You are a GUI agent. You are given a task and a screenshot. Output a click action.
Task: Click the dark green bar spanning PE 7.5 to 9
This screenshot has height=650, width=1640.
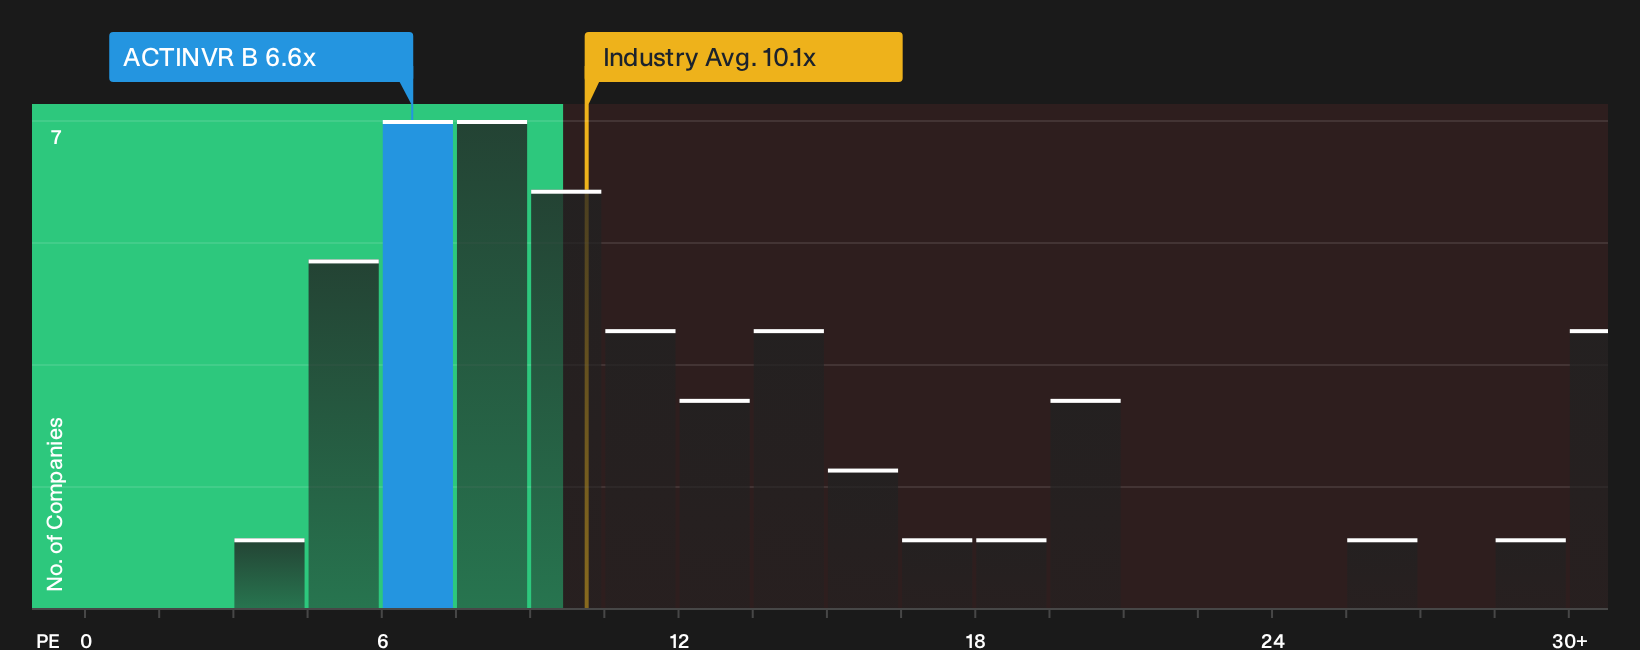coord(492,365)
